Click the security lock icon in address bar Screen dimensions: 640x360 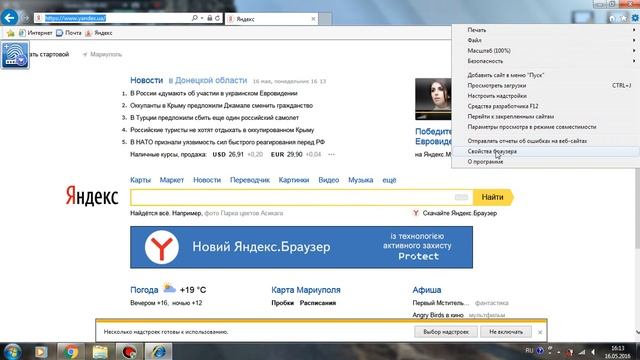tap(209, 18)
